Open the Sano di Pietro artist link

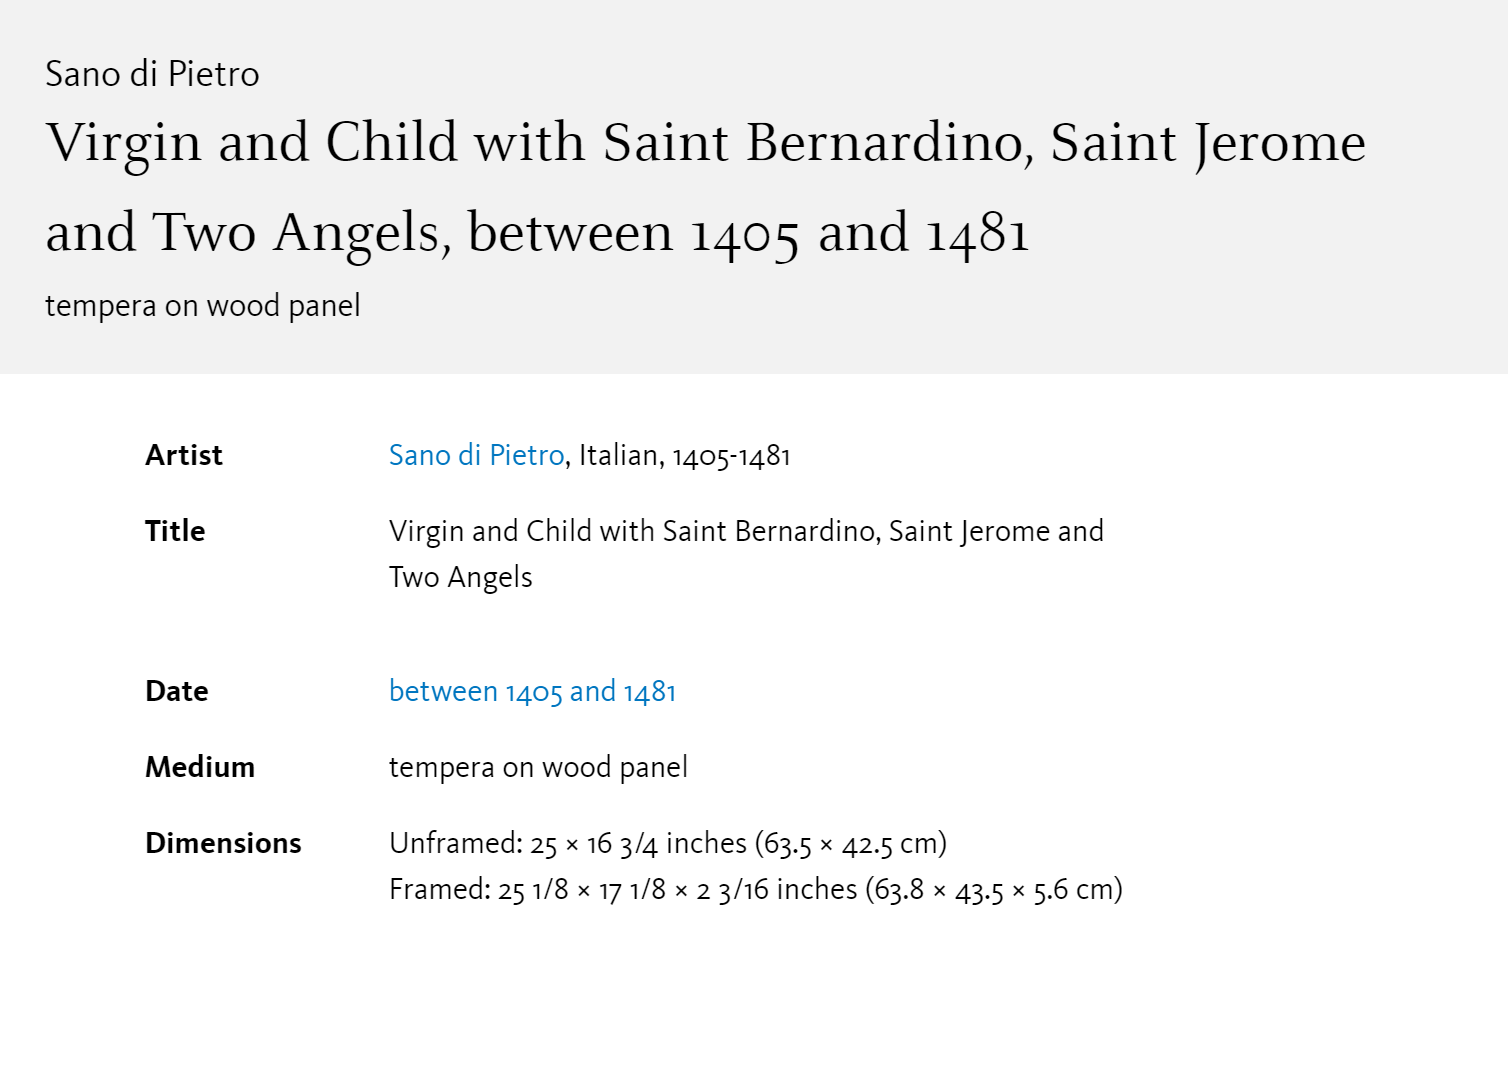[476, 455]
